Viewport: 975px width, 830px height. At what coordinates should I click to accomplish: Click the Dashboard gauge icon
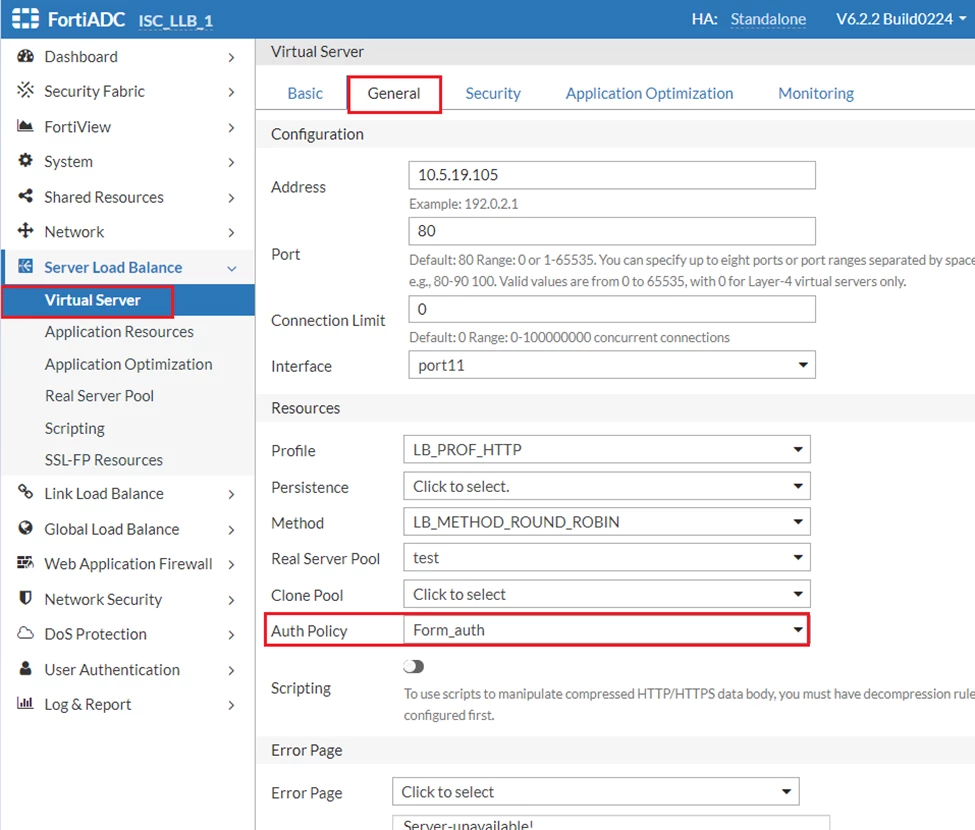[x=25, y=56]
